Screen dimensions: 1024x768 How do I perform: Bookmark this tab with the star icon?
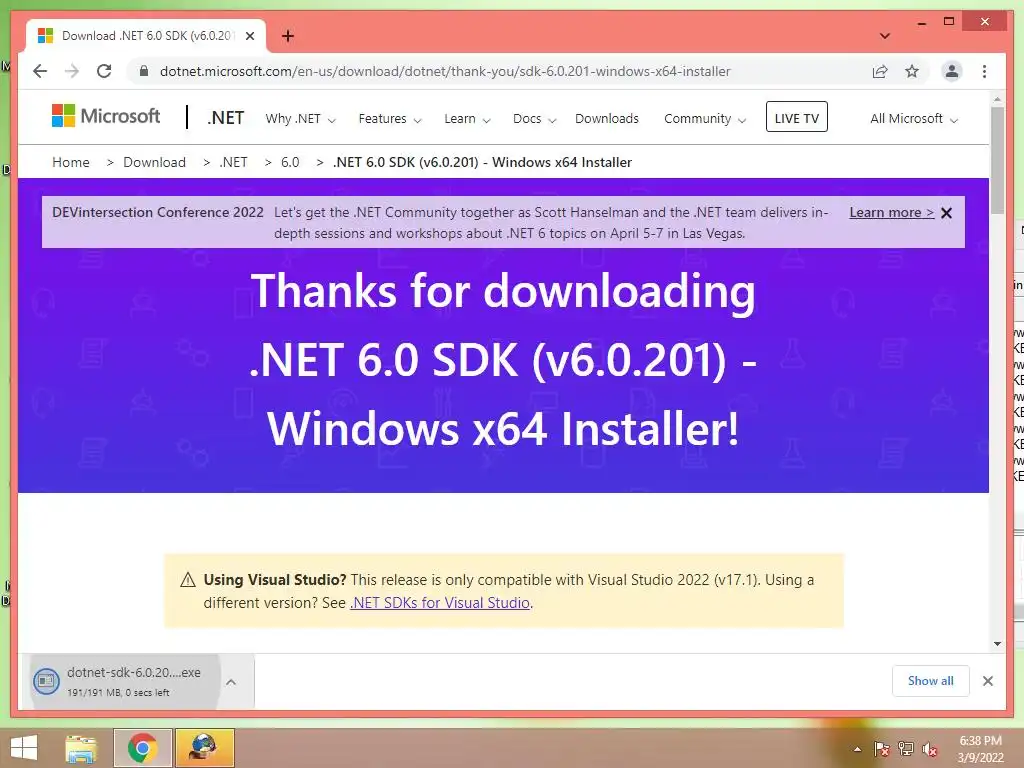(x=912, y=71)
